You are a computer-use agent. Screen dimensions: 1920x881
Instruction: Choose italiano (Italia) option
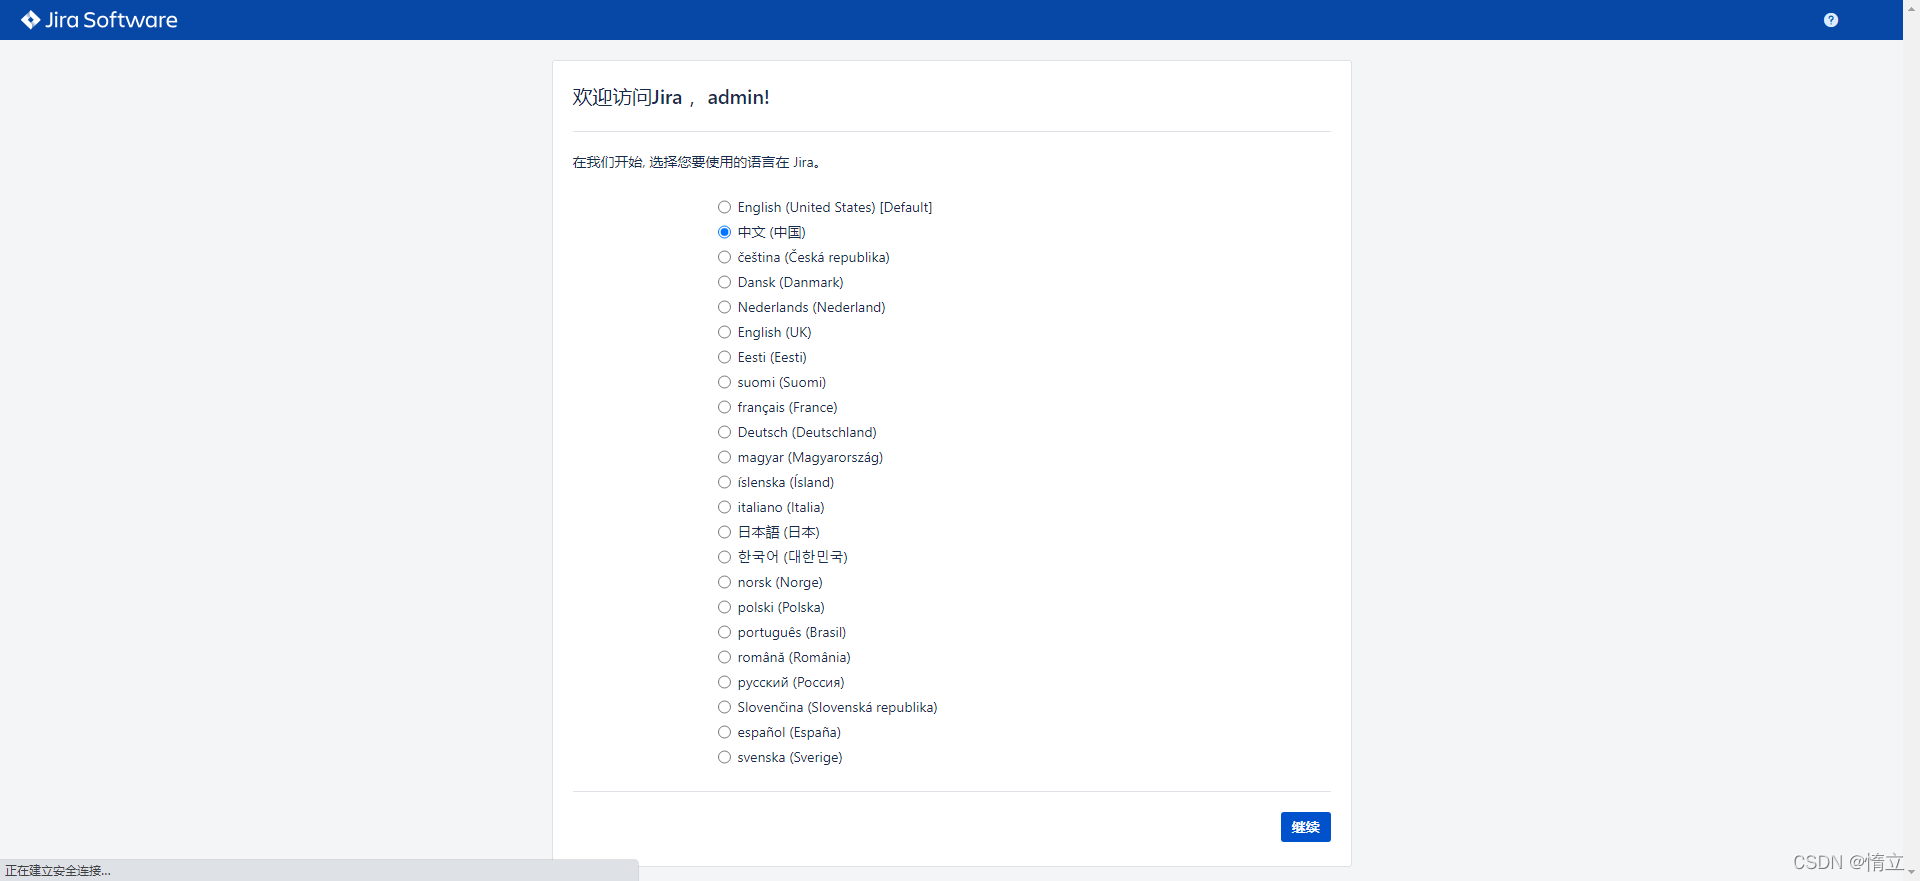point(724,507)
